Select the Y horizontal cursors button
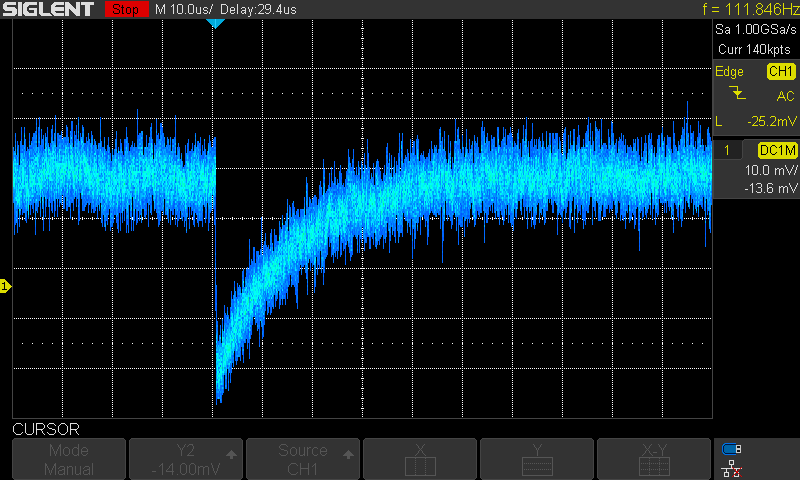The width and height of the screenshot is (800, 480). 537,459
